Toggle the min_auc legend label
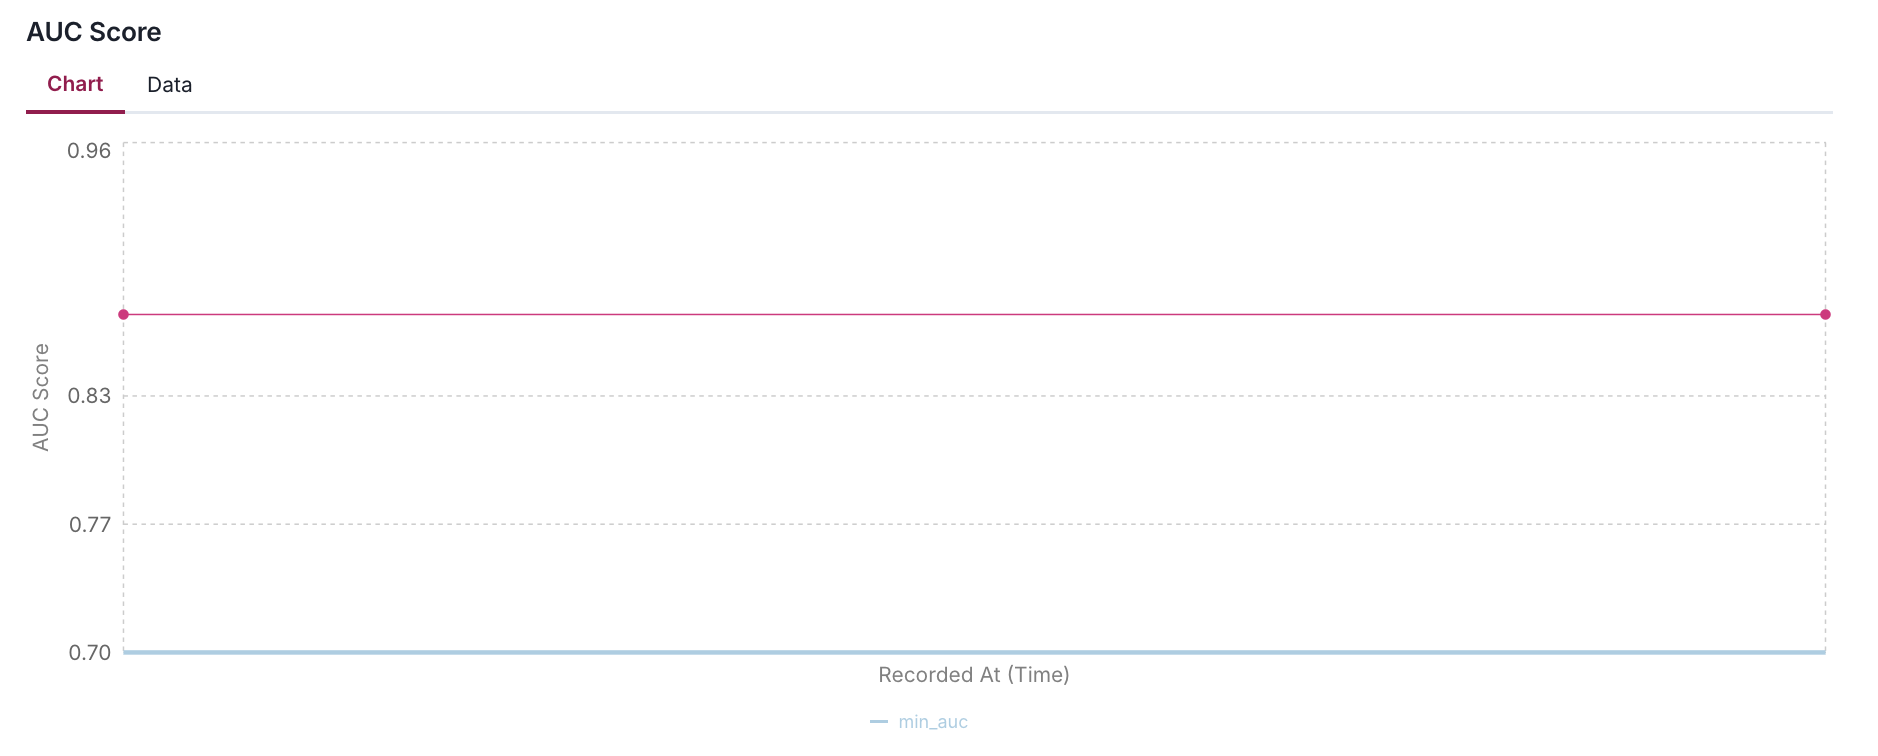 [x=933, y=722]
